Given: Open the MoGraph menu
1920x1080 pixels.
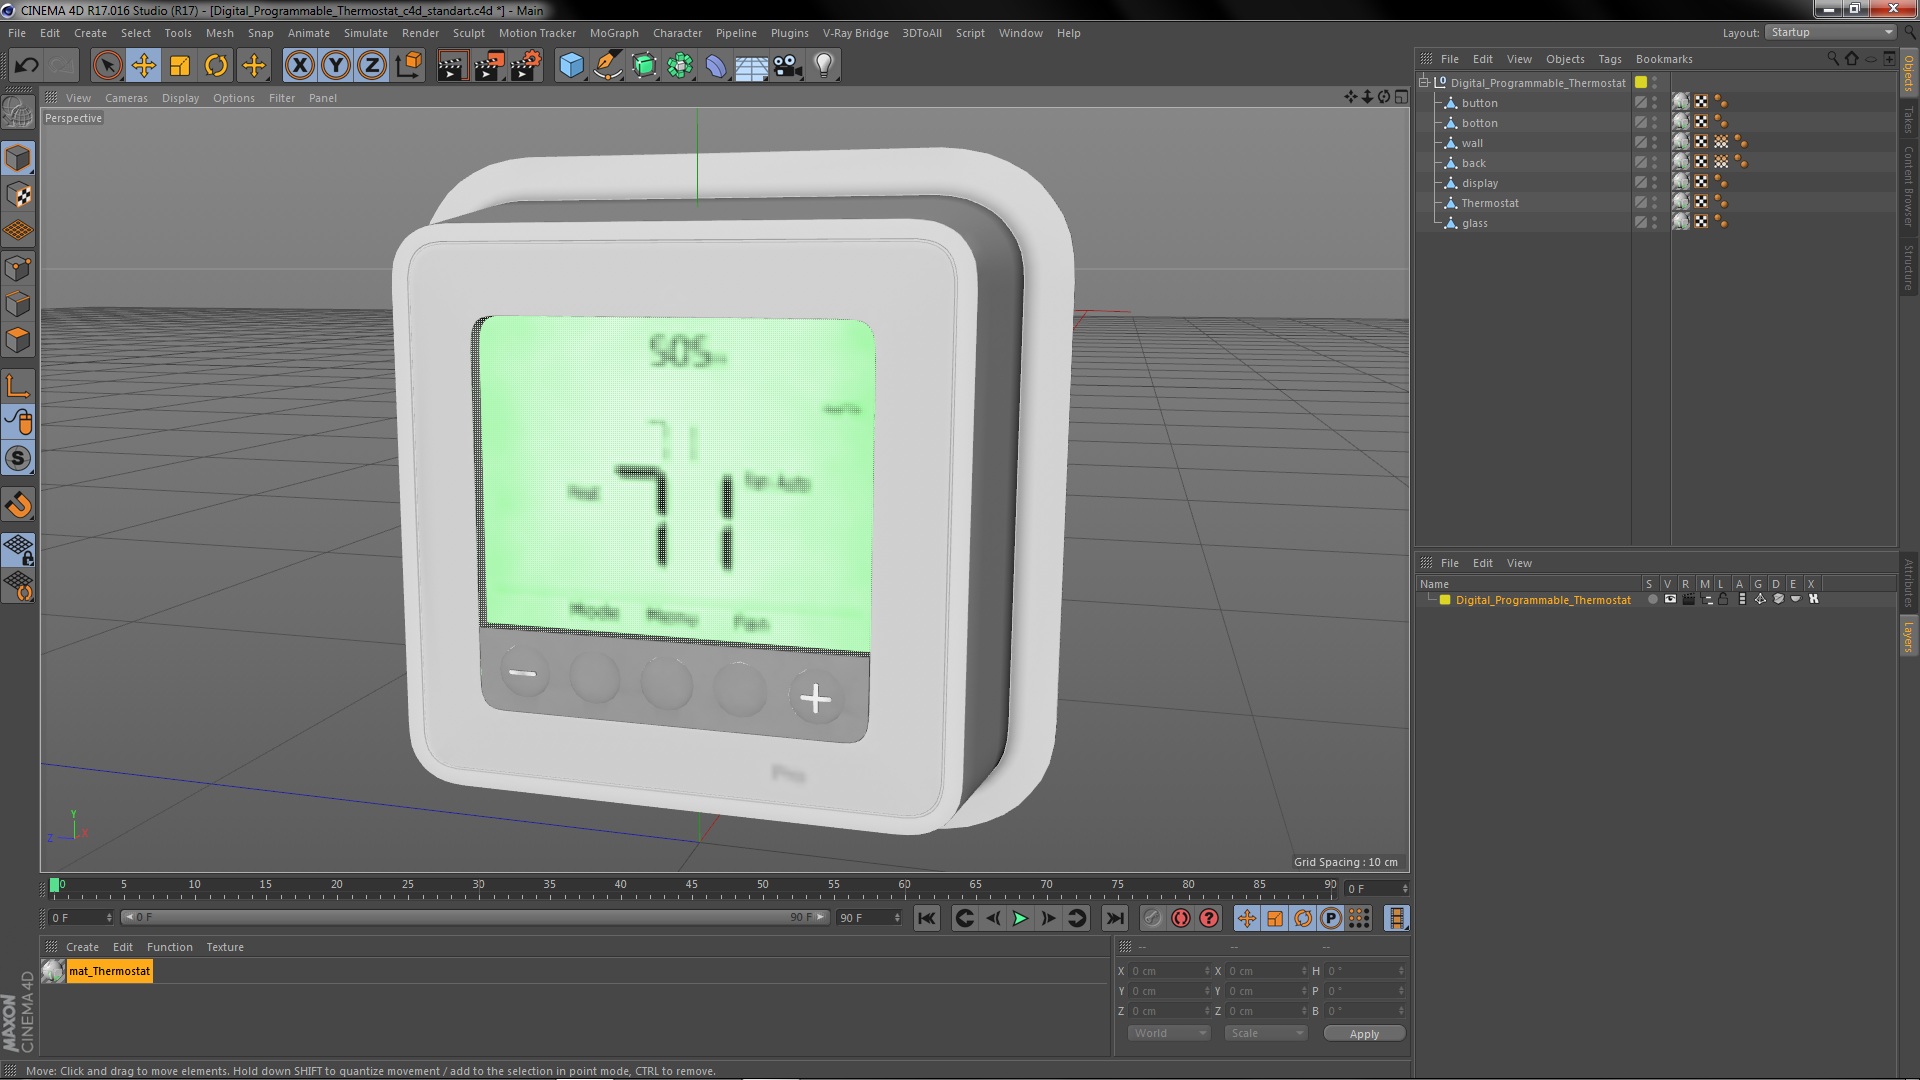Looking at the screenshot, I should [x=613, y=33].
